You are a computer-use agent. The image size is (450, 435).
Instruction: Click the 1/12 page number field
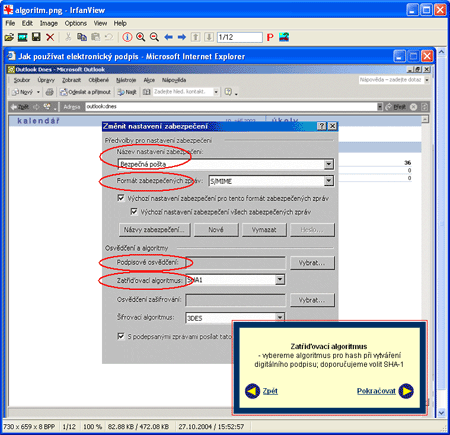(x=240, y=37)
